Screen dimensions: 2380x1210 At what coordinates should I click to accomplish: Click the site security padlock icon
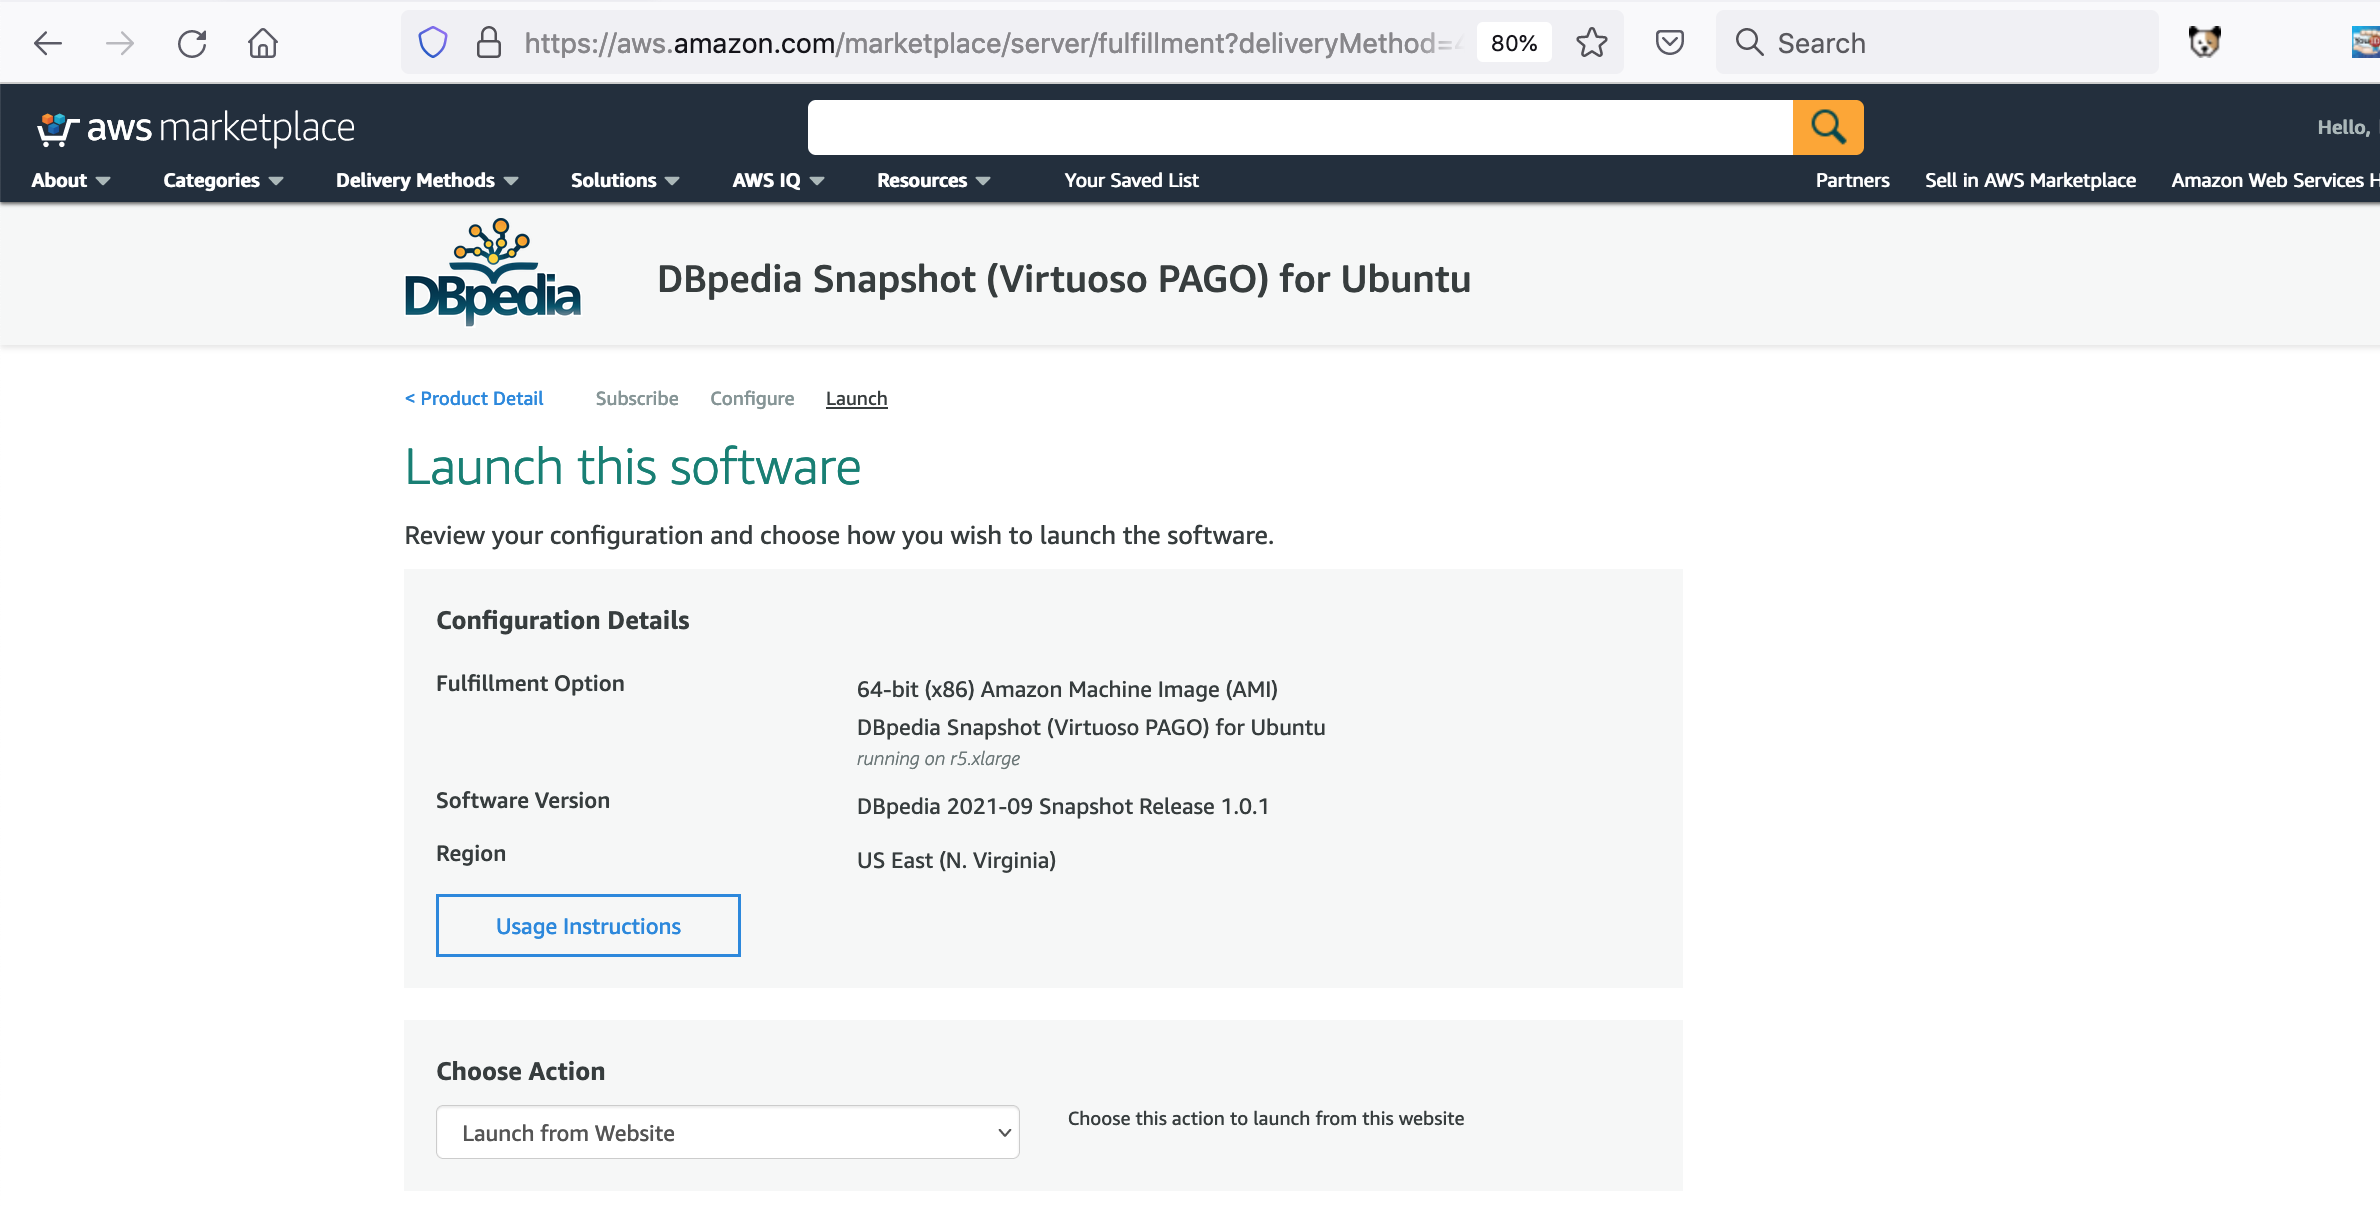point(488,43)
